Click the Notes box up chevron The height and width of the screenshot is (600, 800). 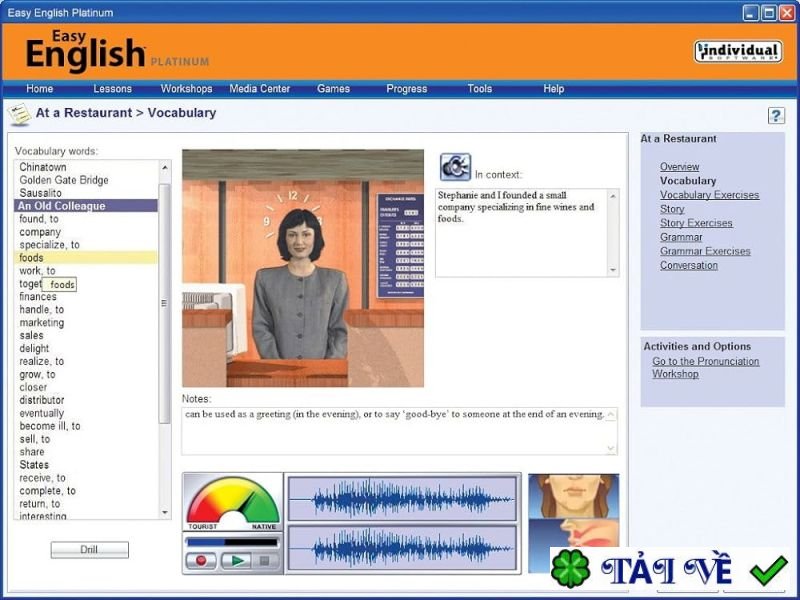pos(611,415)
